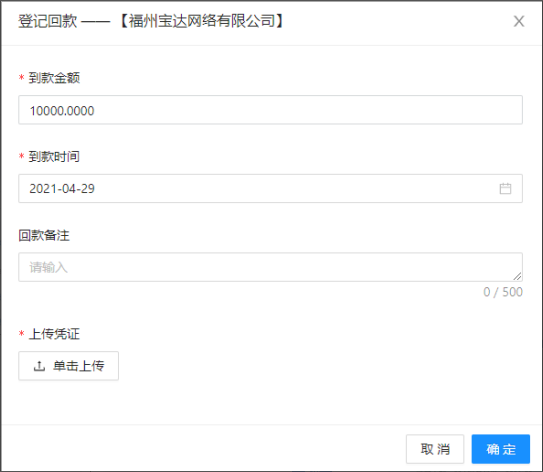Focus the 回款备注 remarks textarea
Screen dimensions: 543x472
tap(270, 267)
